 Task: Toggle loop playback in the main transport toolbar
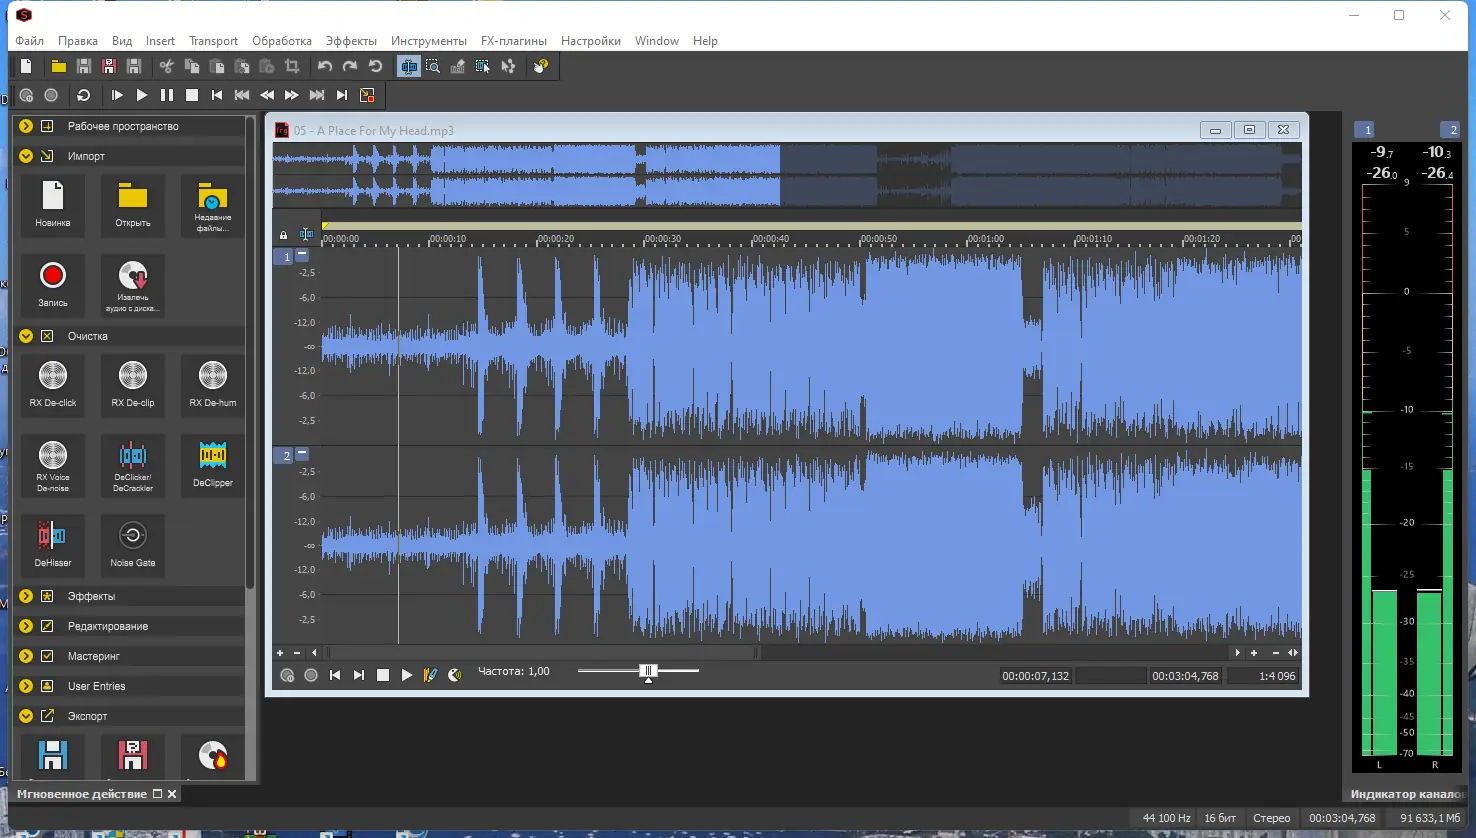84,95
